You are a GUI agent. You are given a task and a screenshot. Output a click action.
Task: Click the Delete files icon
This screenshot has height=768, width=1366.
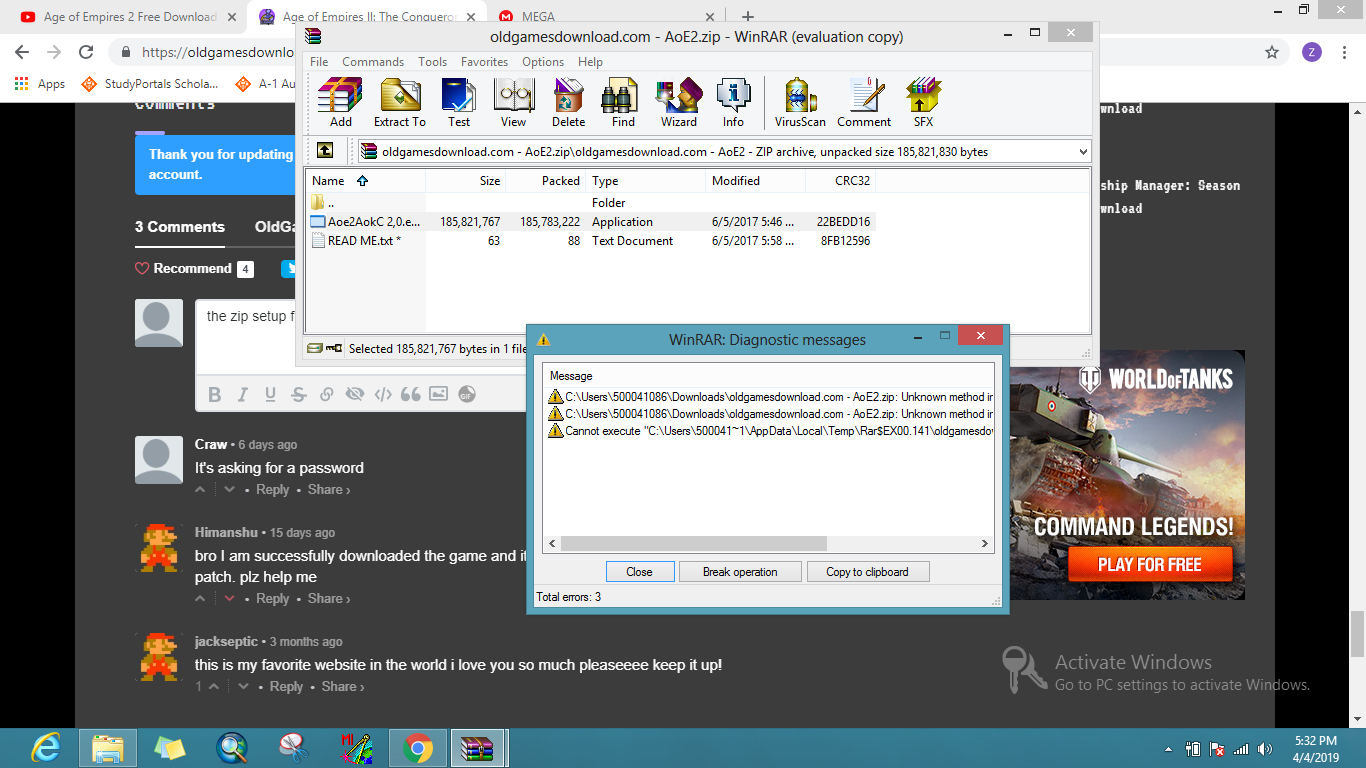[x=568, y=103]
